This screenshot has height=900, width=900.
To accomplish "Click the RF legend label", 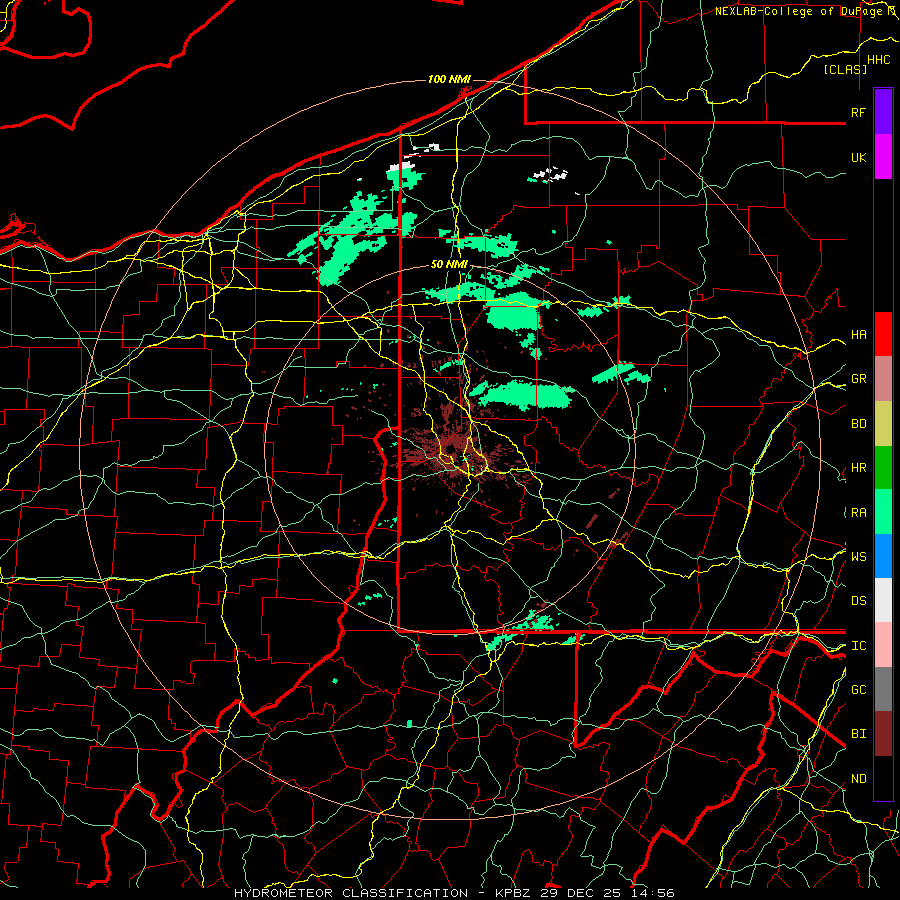I will (x=858, y=112).
